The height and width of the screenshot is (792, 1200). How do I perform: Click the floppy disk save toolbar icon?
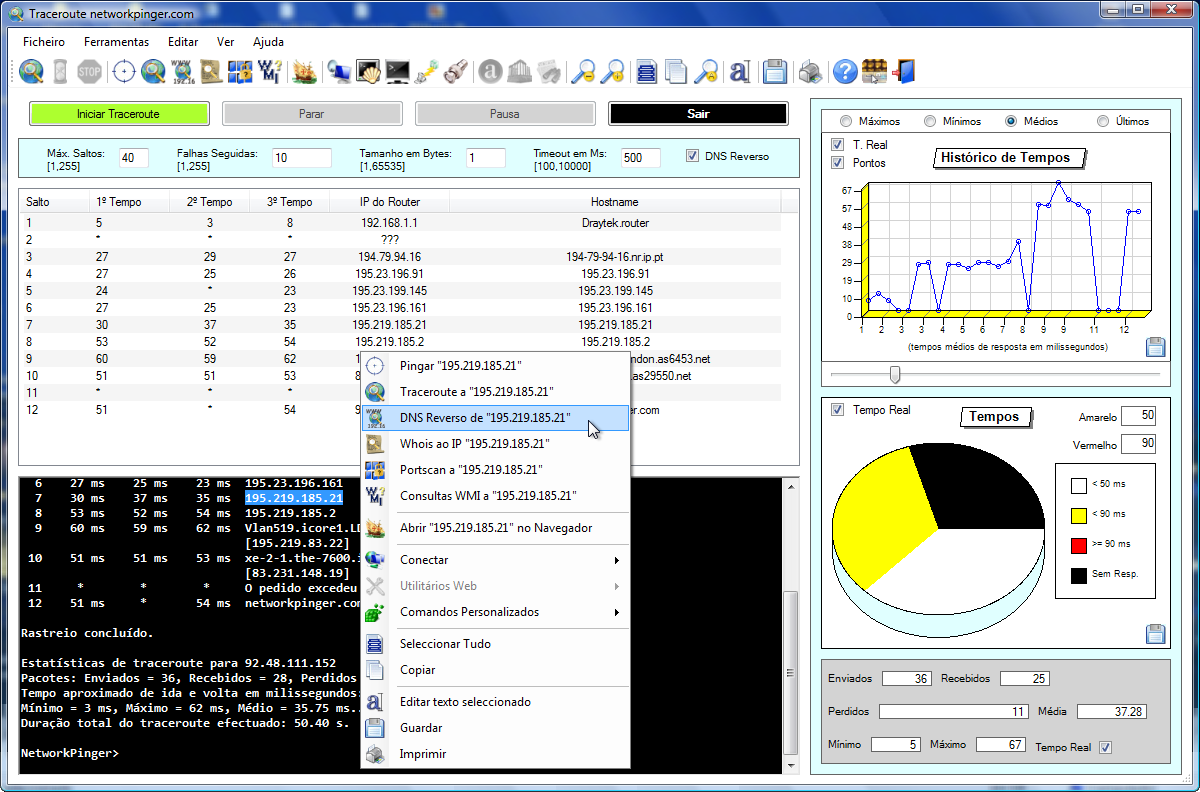[774, 71]
